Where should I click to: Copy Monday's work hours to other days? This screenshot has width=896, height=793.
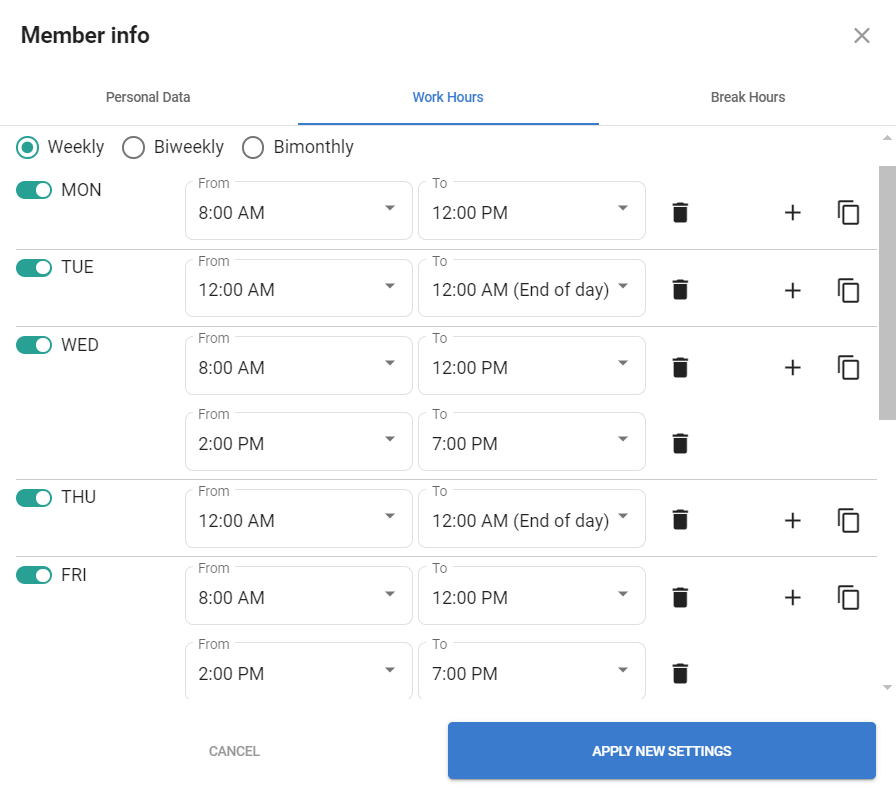coord(848,212)
